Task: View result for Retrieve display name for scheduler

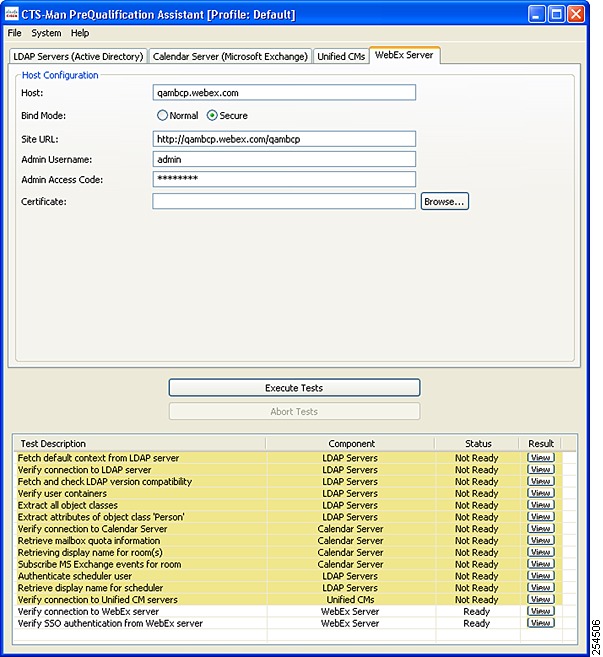Action: click(x=541, y=587)
